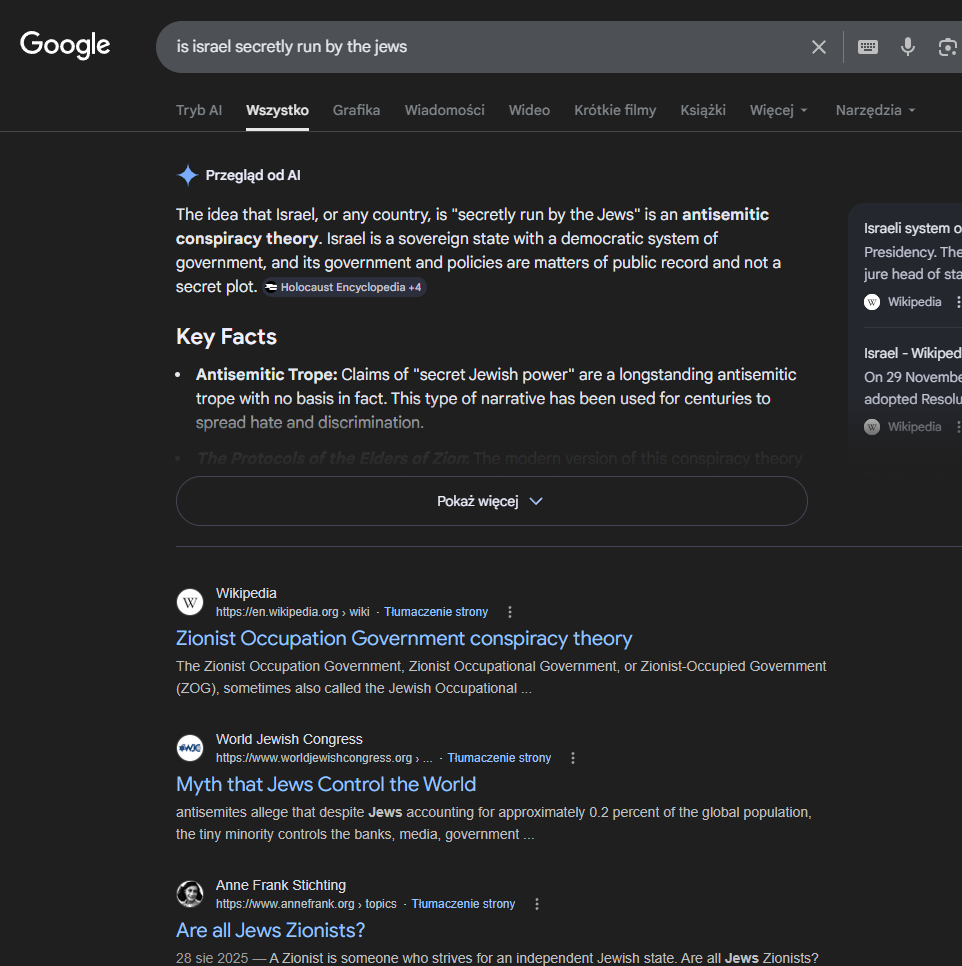
Task: Open three-dot menu for World Jewish Congress
Action: coord(573,758)
